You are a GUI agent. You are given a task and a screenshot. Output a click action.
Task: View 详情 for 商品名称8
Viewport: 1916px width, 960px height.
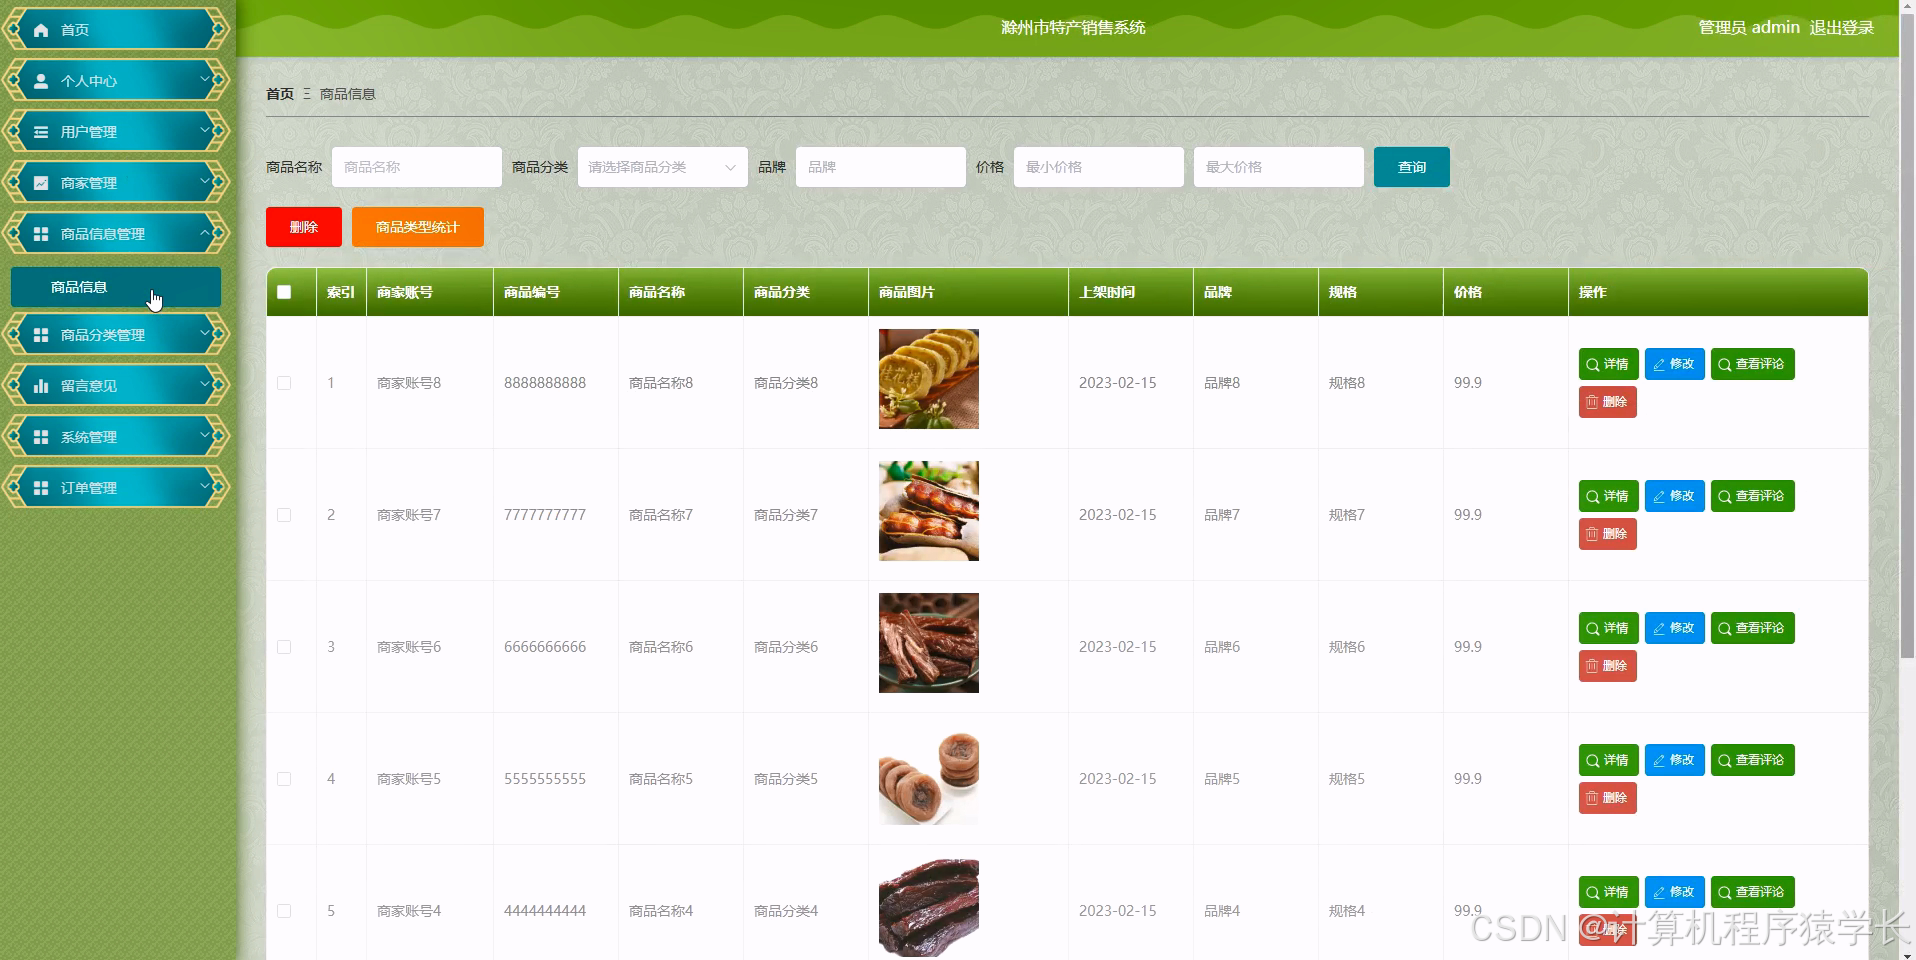[x=1608, y=364]
